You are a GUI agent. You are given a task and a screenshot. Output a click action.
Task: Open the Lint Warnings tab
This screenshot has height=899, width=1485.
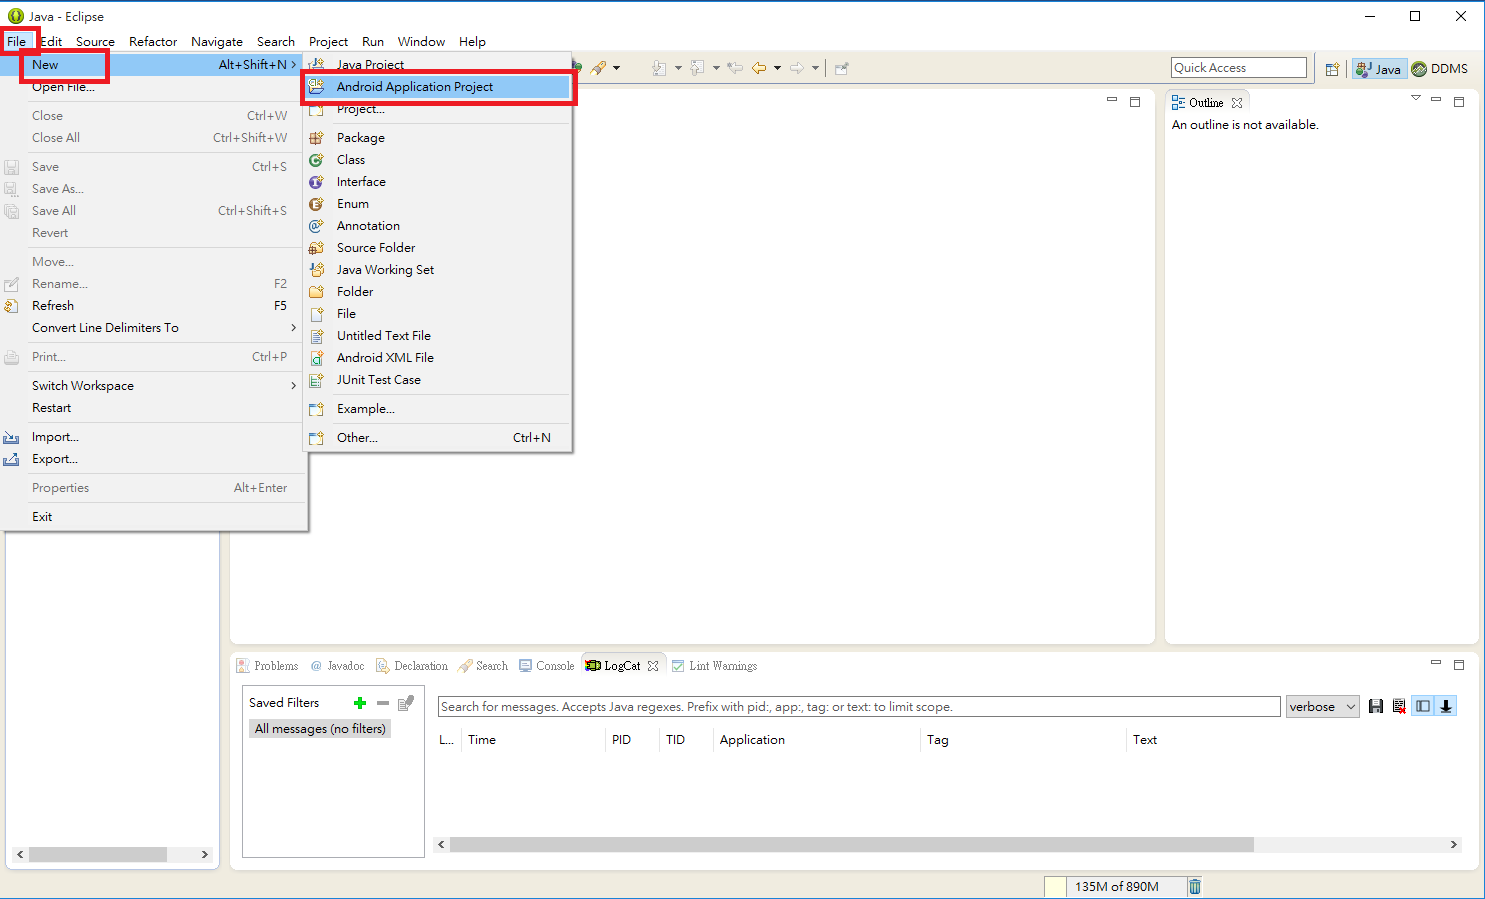(x=714, y=666)
